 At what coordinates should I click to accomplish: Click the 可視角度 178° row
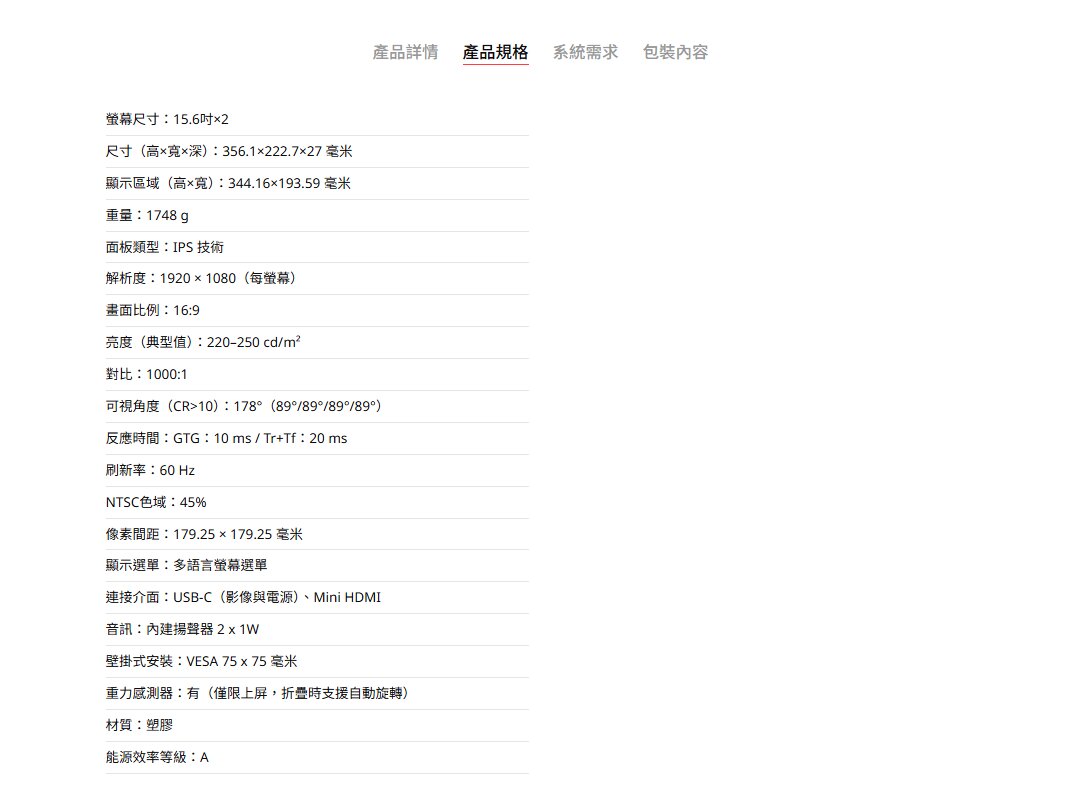244,407
